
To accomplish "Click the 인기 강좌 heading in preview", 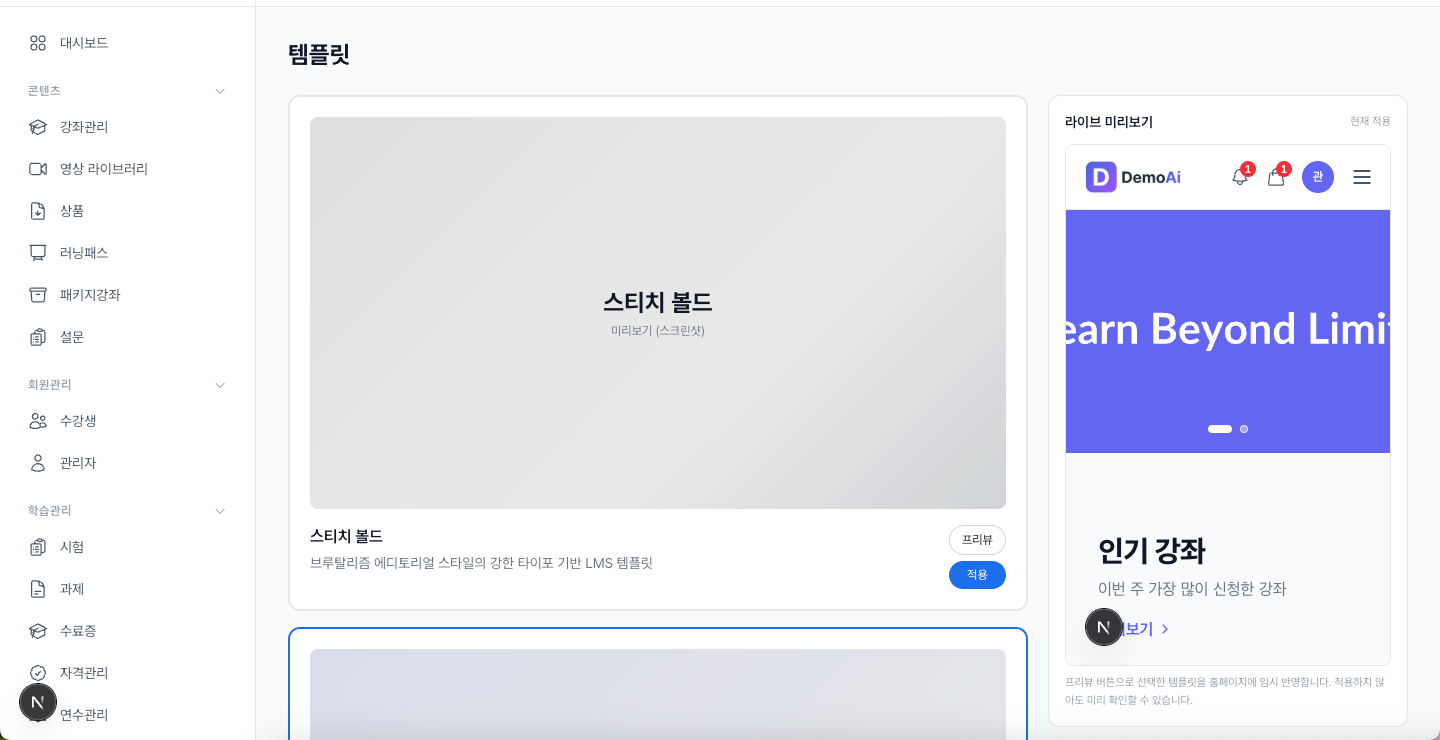I will point(1152,551).
